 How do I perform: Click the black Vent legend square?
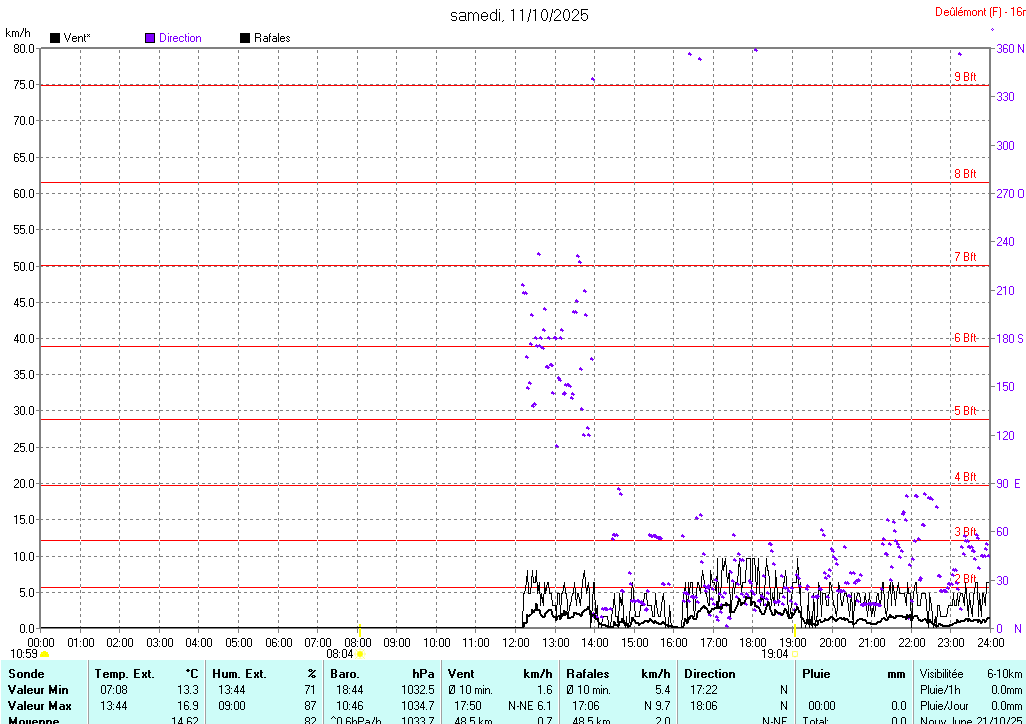(x=55, y=38)
